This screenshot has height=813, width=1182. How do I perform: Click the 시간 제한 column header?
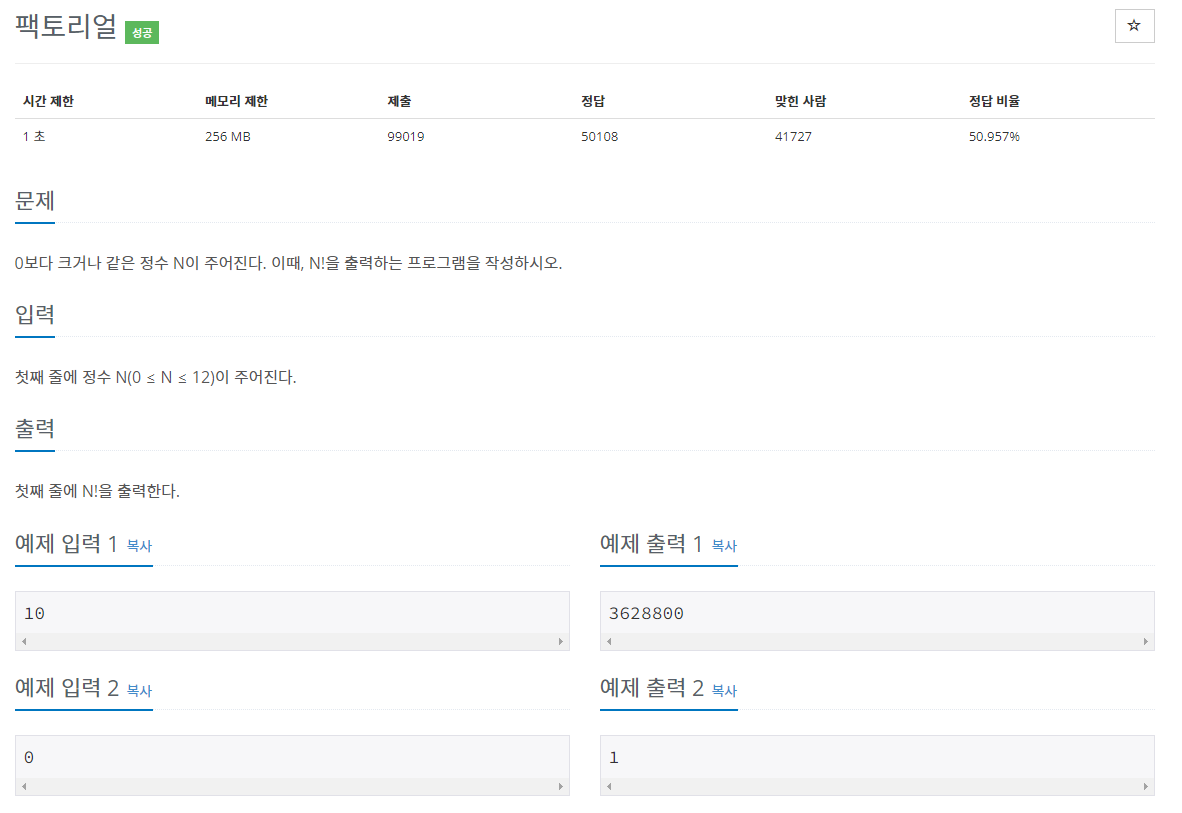point(48,101)
